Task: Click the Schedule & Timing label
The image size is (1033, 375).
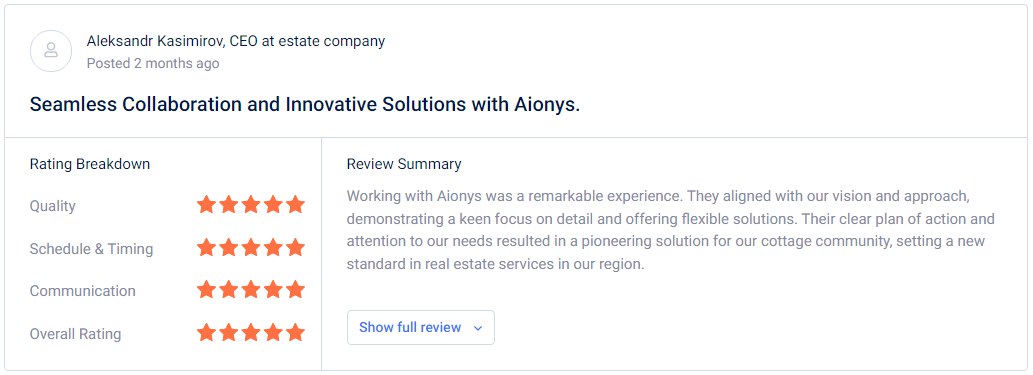Action: 91,249
